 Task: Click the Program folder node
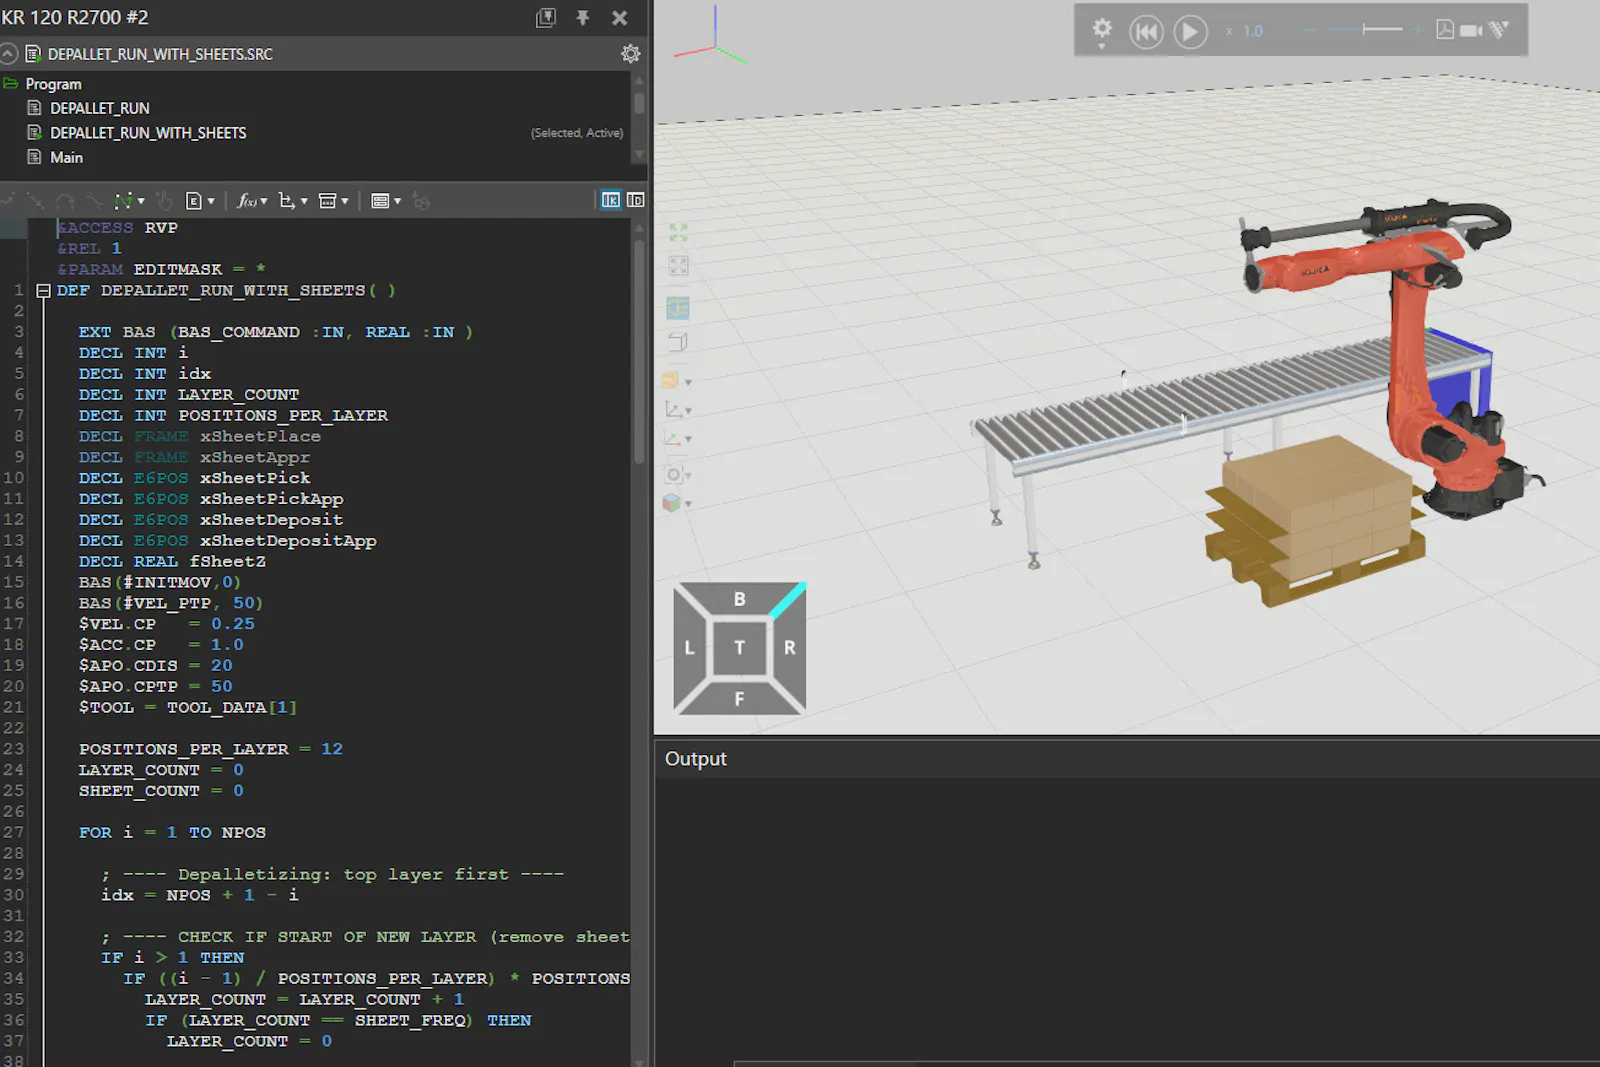coord(53,84)
